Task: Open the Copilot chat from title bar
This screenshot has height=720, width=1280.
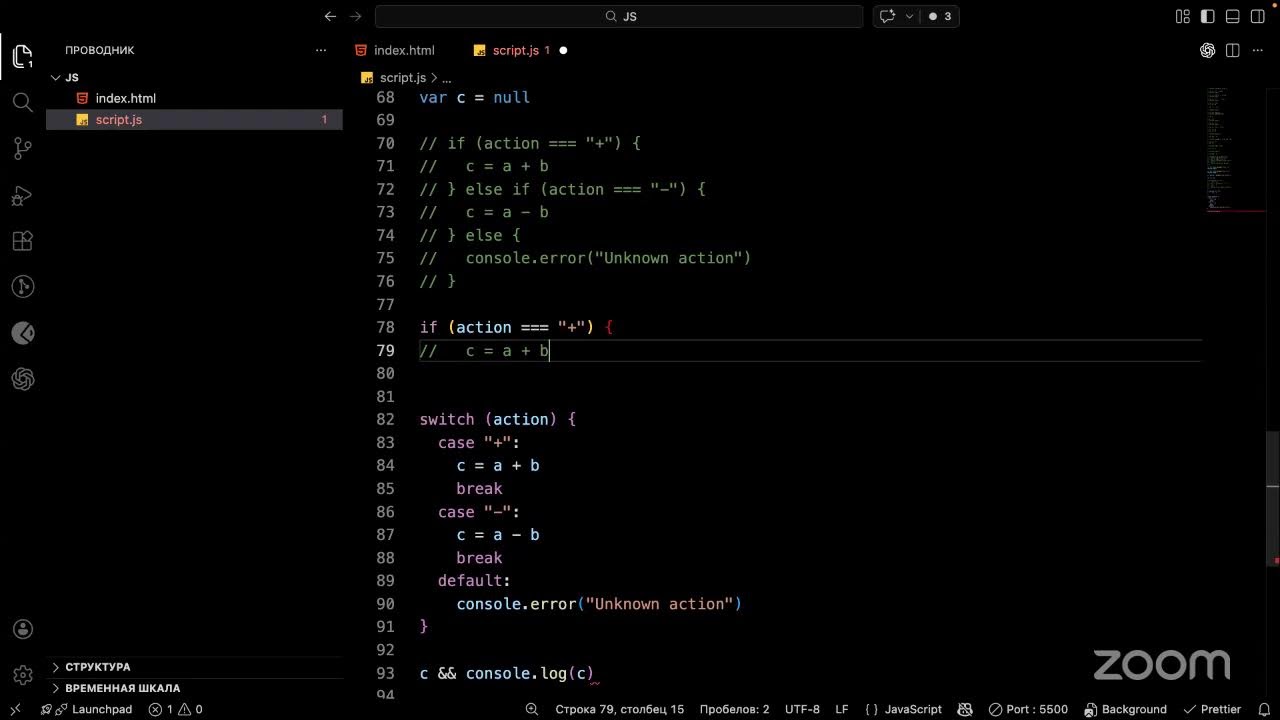Action: [x=887, y=16]
